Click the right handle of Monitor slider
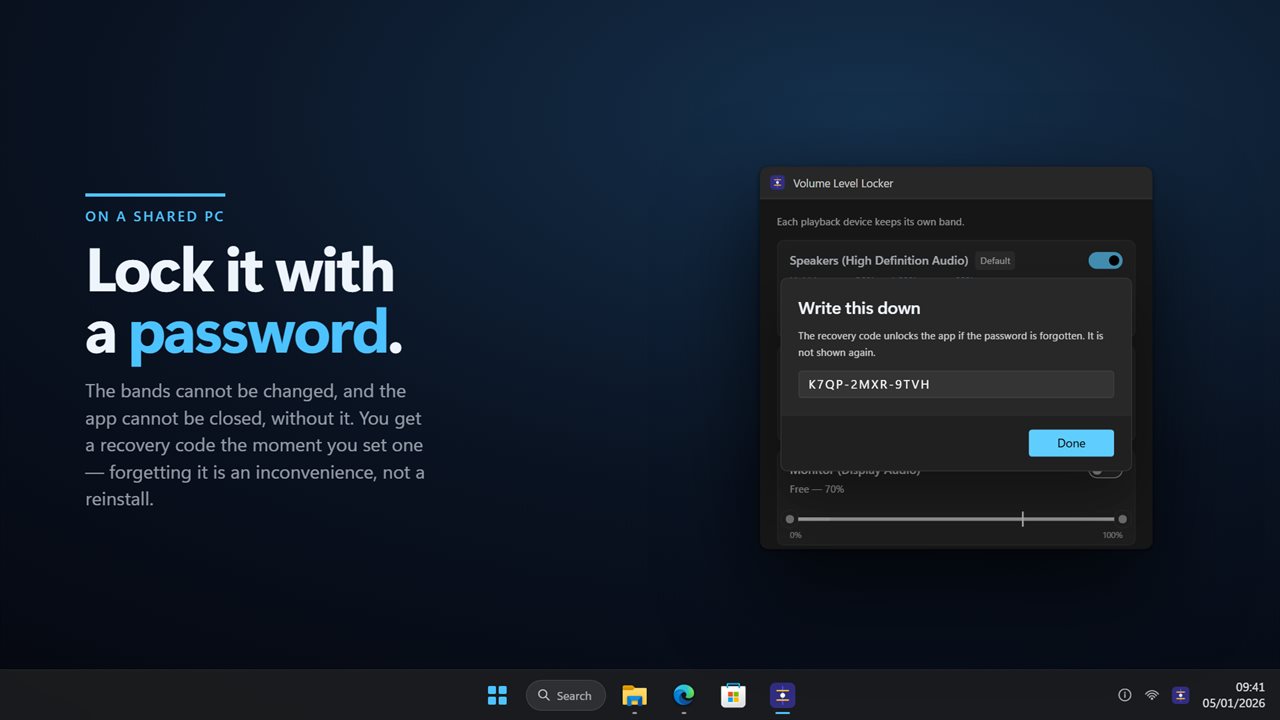The image size is (1280, 720). pyautogui.click(x=1123, y=519)
